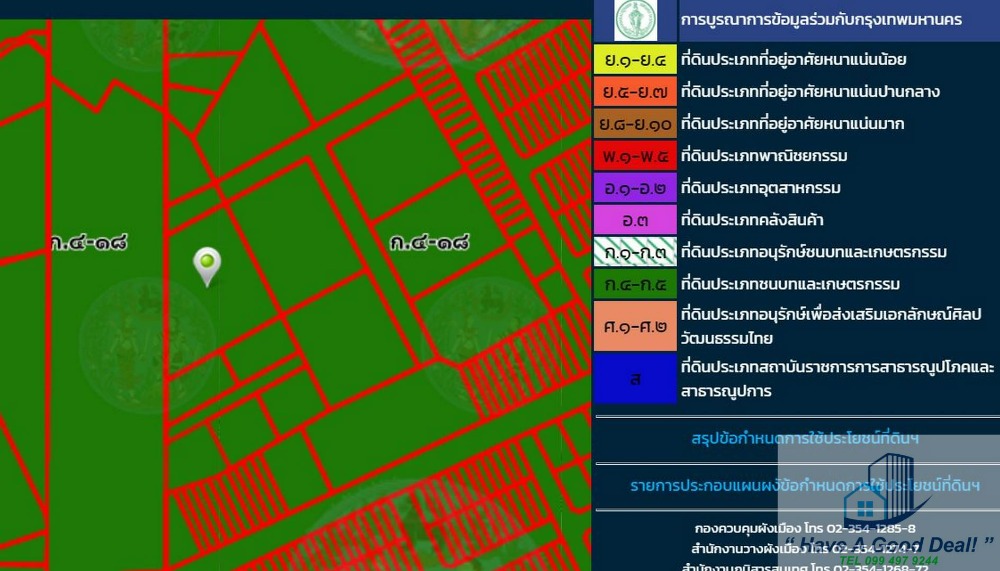1000x571 pixels.
Task: Click legend text ที่ดินประเภทอนุรักษ์ชนบทและเกษตรกรรม
Action: point(814,251)
